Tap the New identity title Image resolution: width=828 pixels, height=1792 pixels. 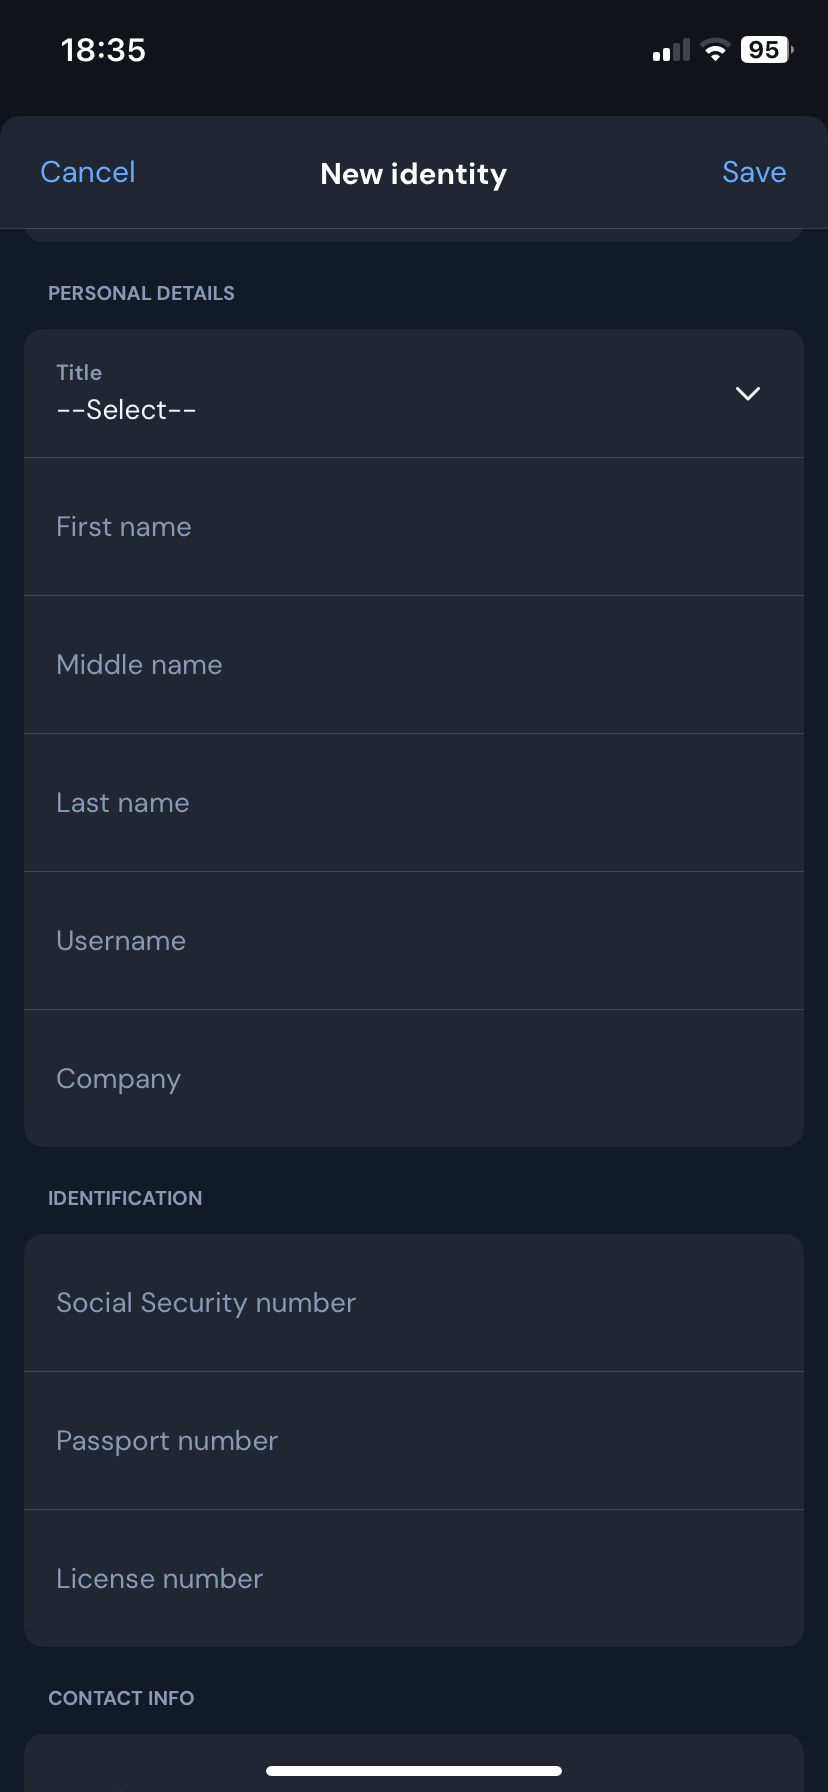point(414,174)
